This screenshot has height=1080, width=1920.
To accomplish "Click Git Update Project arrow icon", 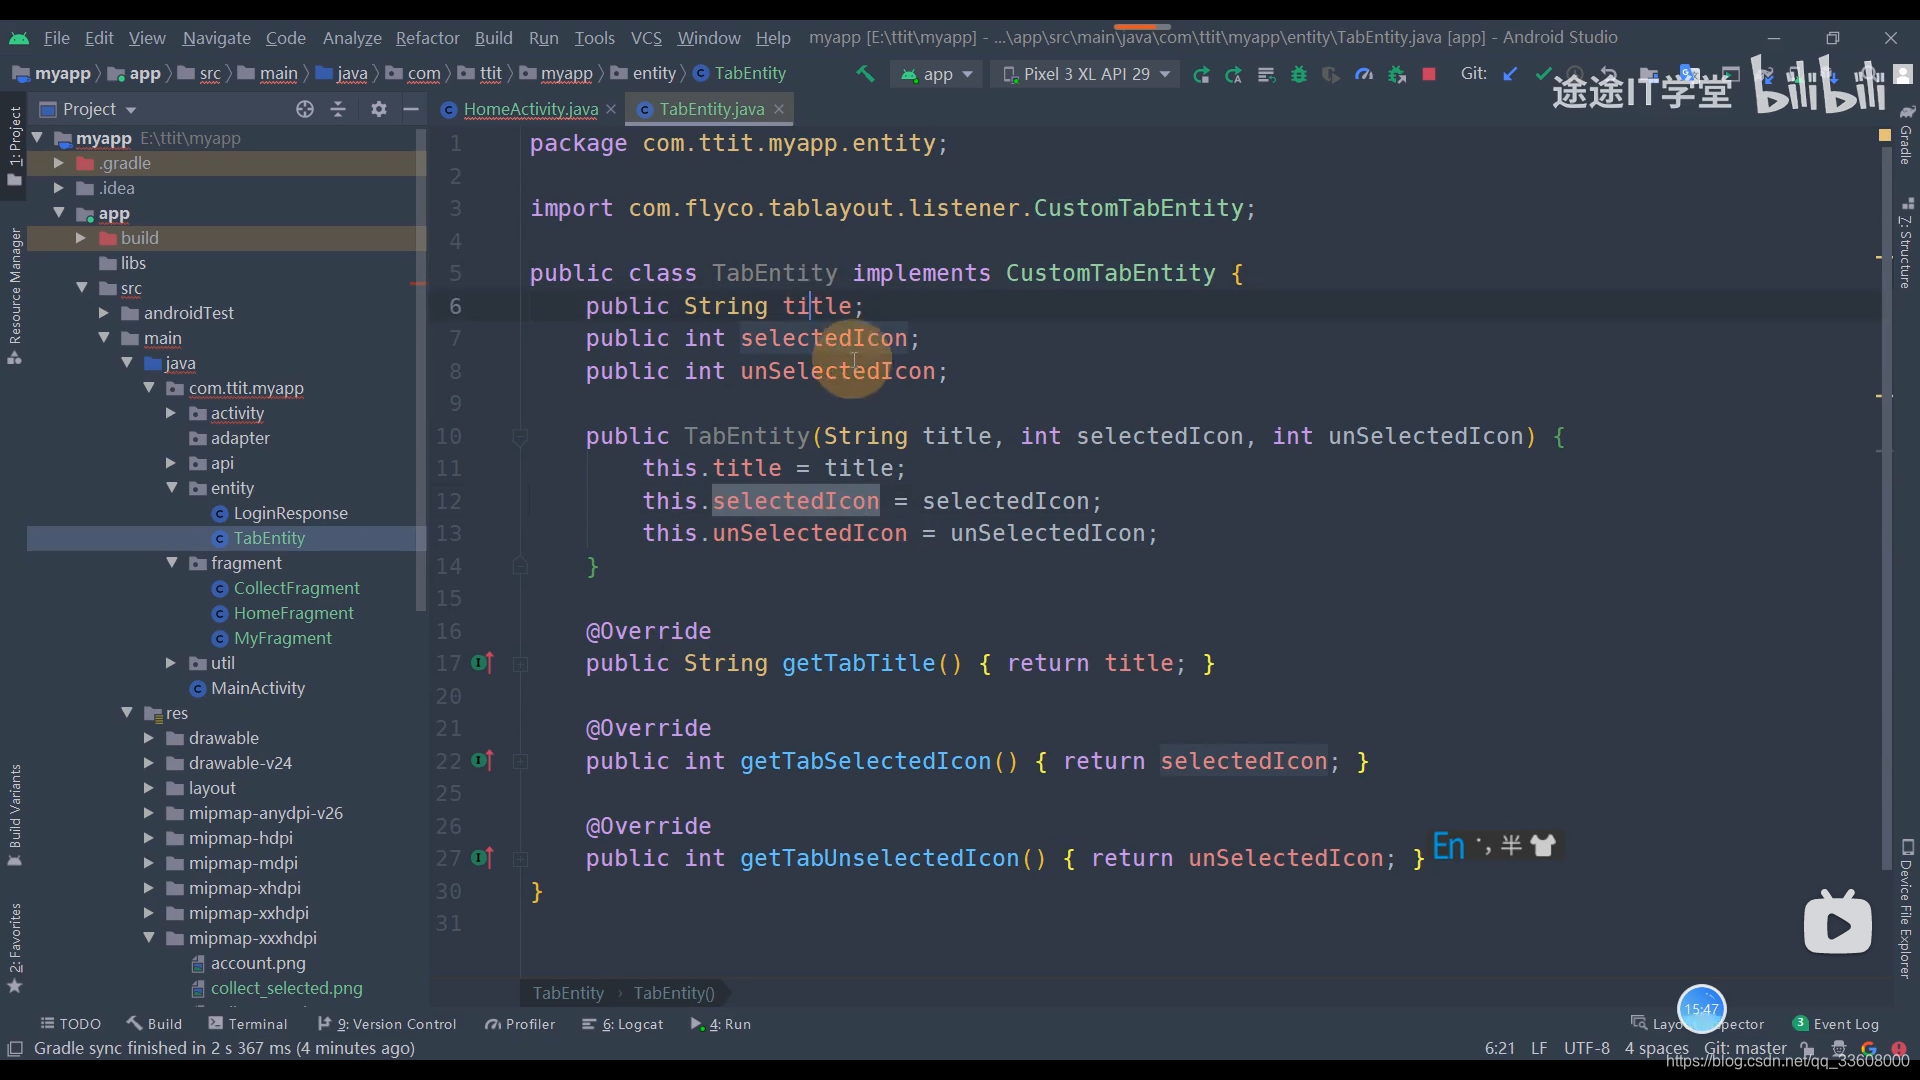I will [x=1510, y=74].
